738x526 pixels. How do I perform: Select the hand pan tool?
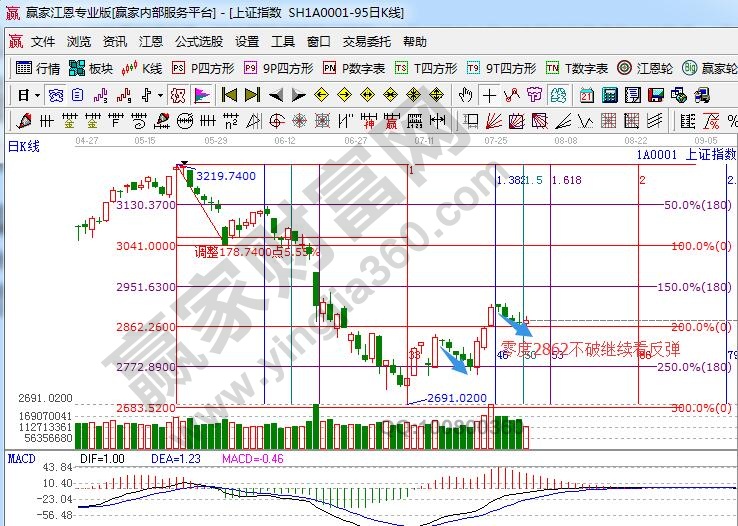point(465,96)
